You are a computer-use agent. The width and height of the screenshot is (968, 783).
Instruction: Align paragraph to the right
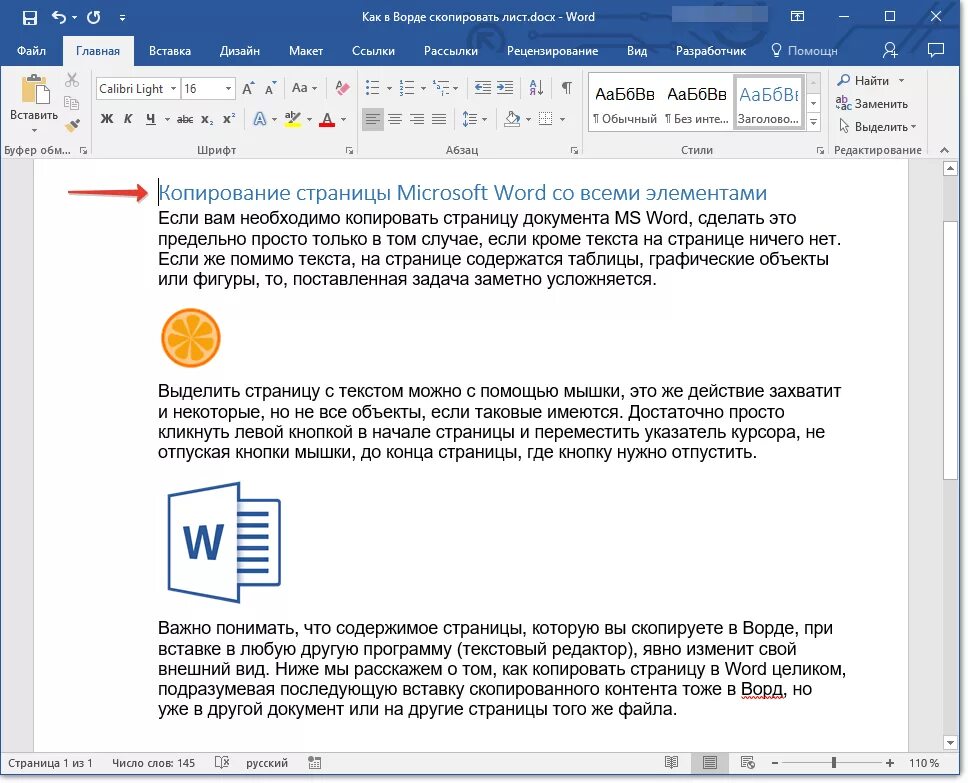point(417,119)
